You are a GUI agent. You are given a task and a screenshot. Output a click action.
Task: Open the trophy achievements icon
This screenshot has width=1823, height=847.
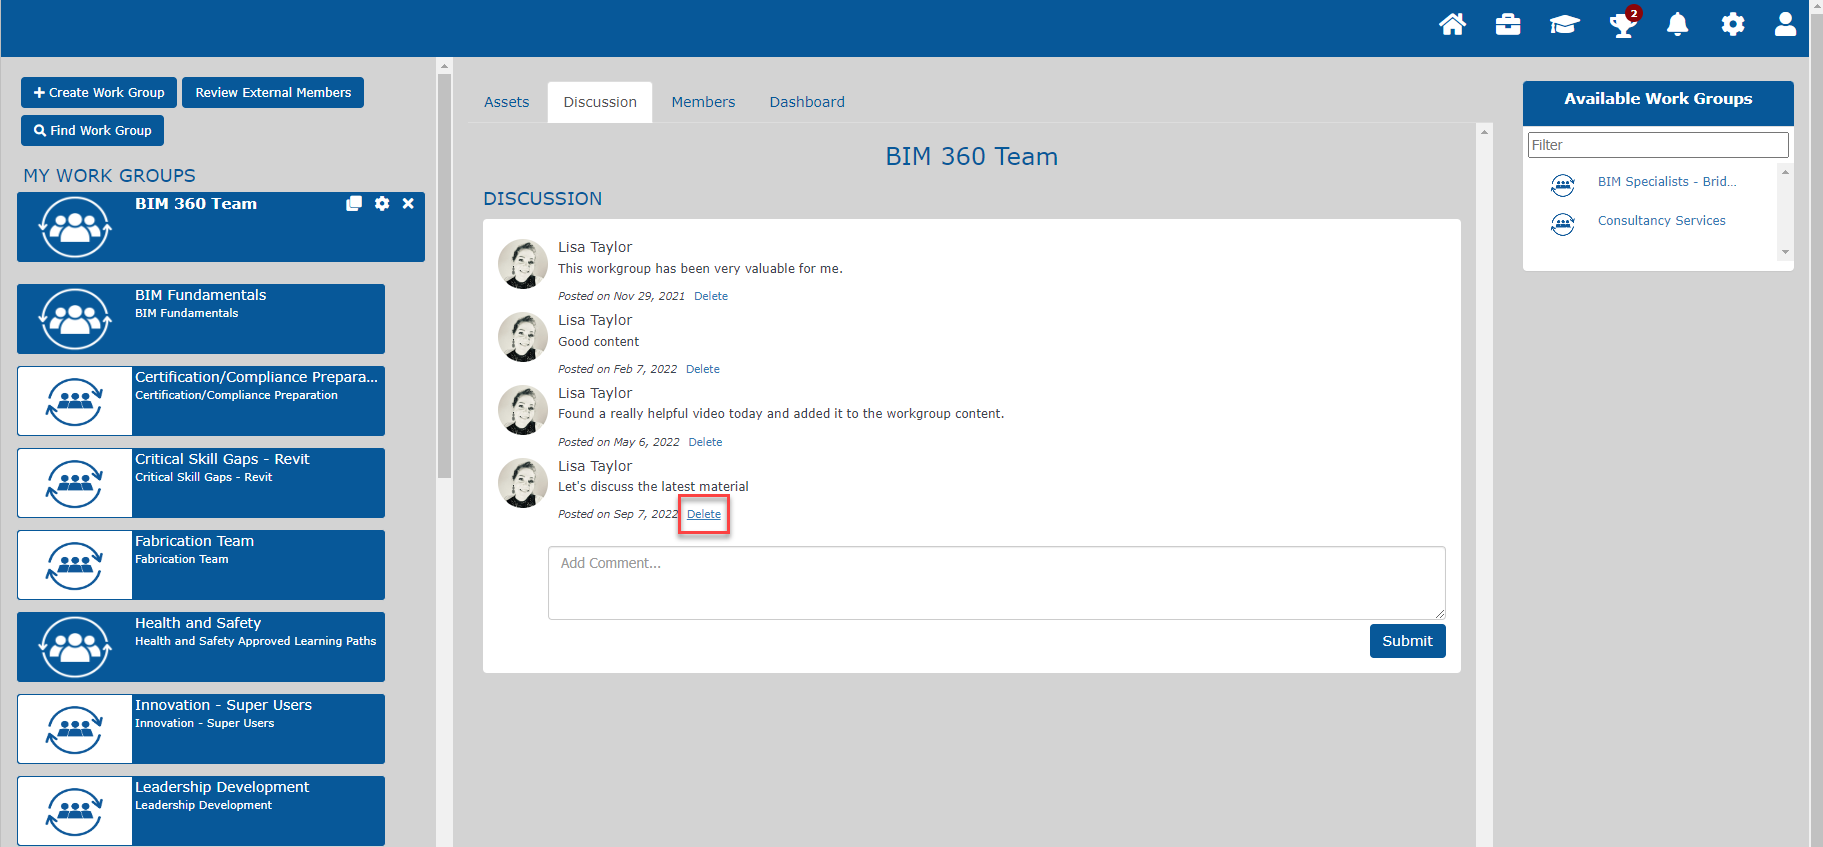tap(1622, 25)
